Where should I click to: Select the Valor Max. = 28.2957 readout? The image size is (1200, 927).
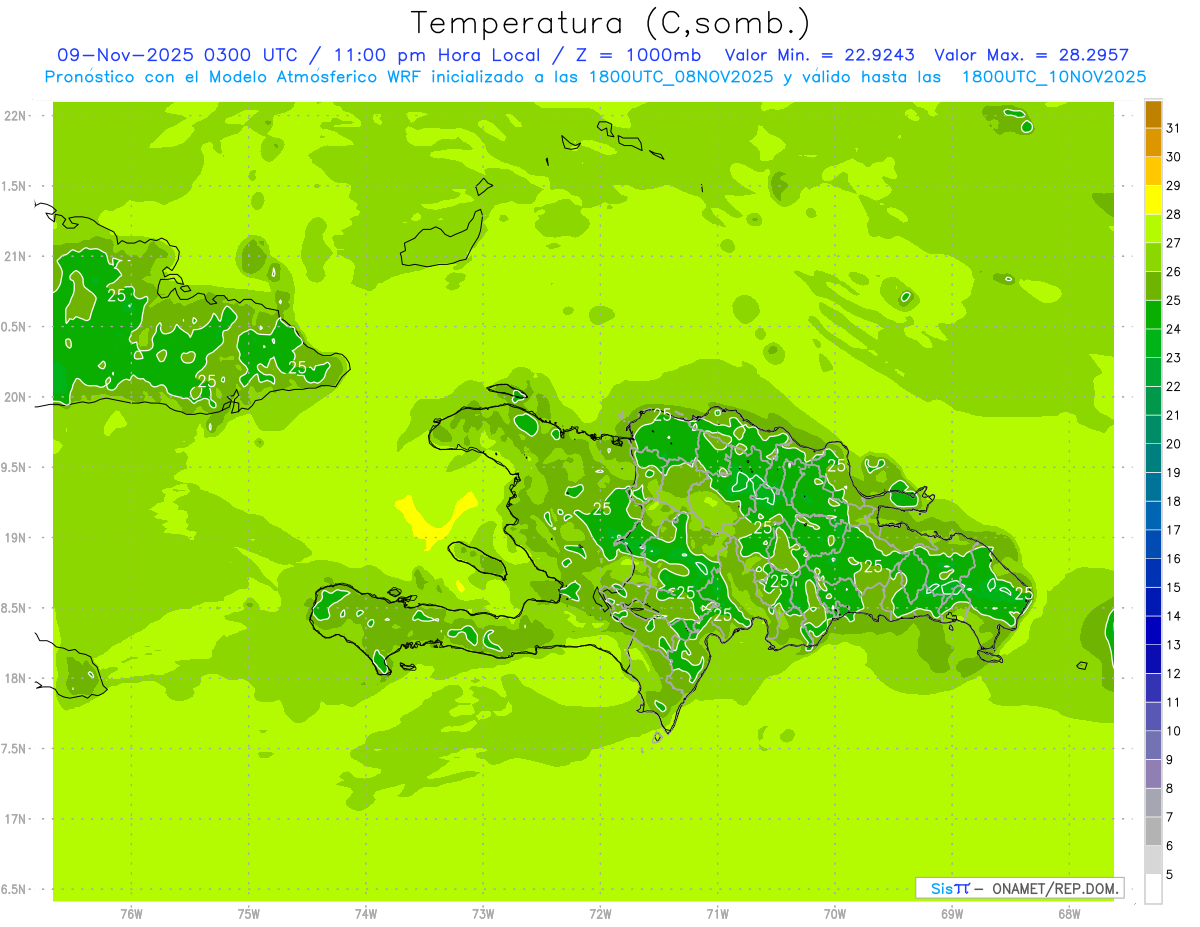tap(1031, 55)
